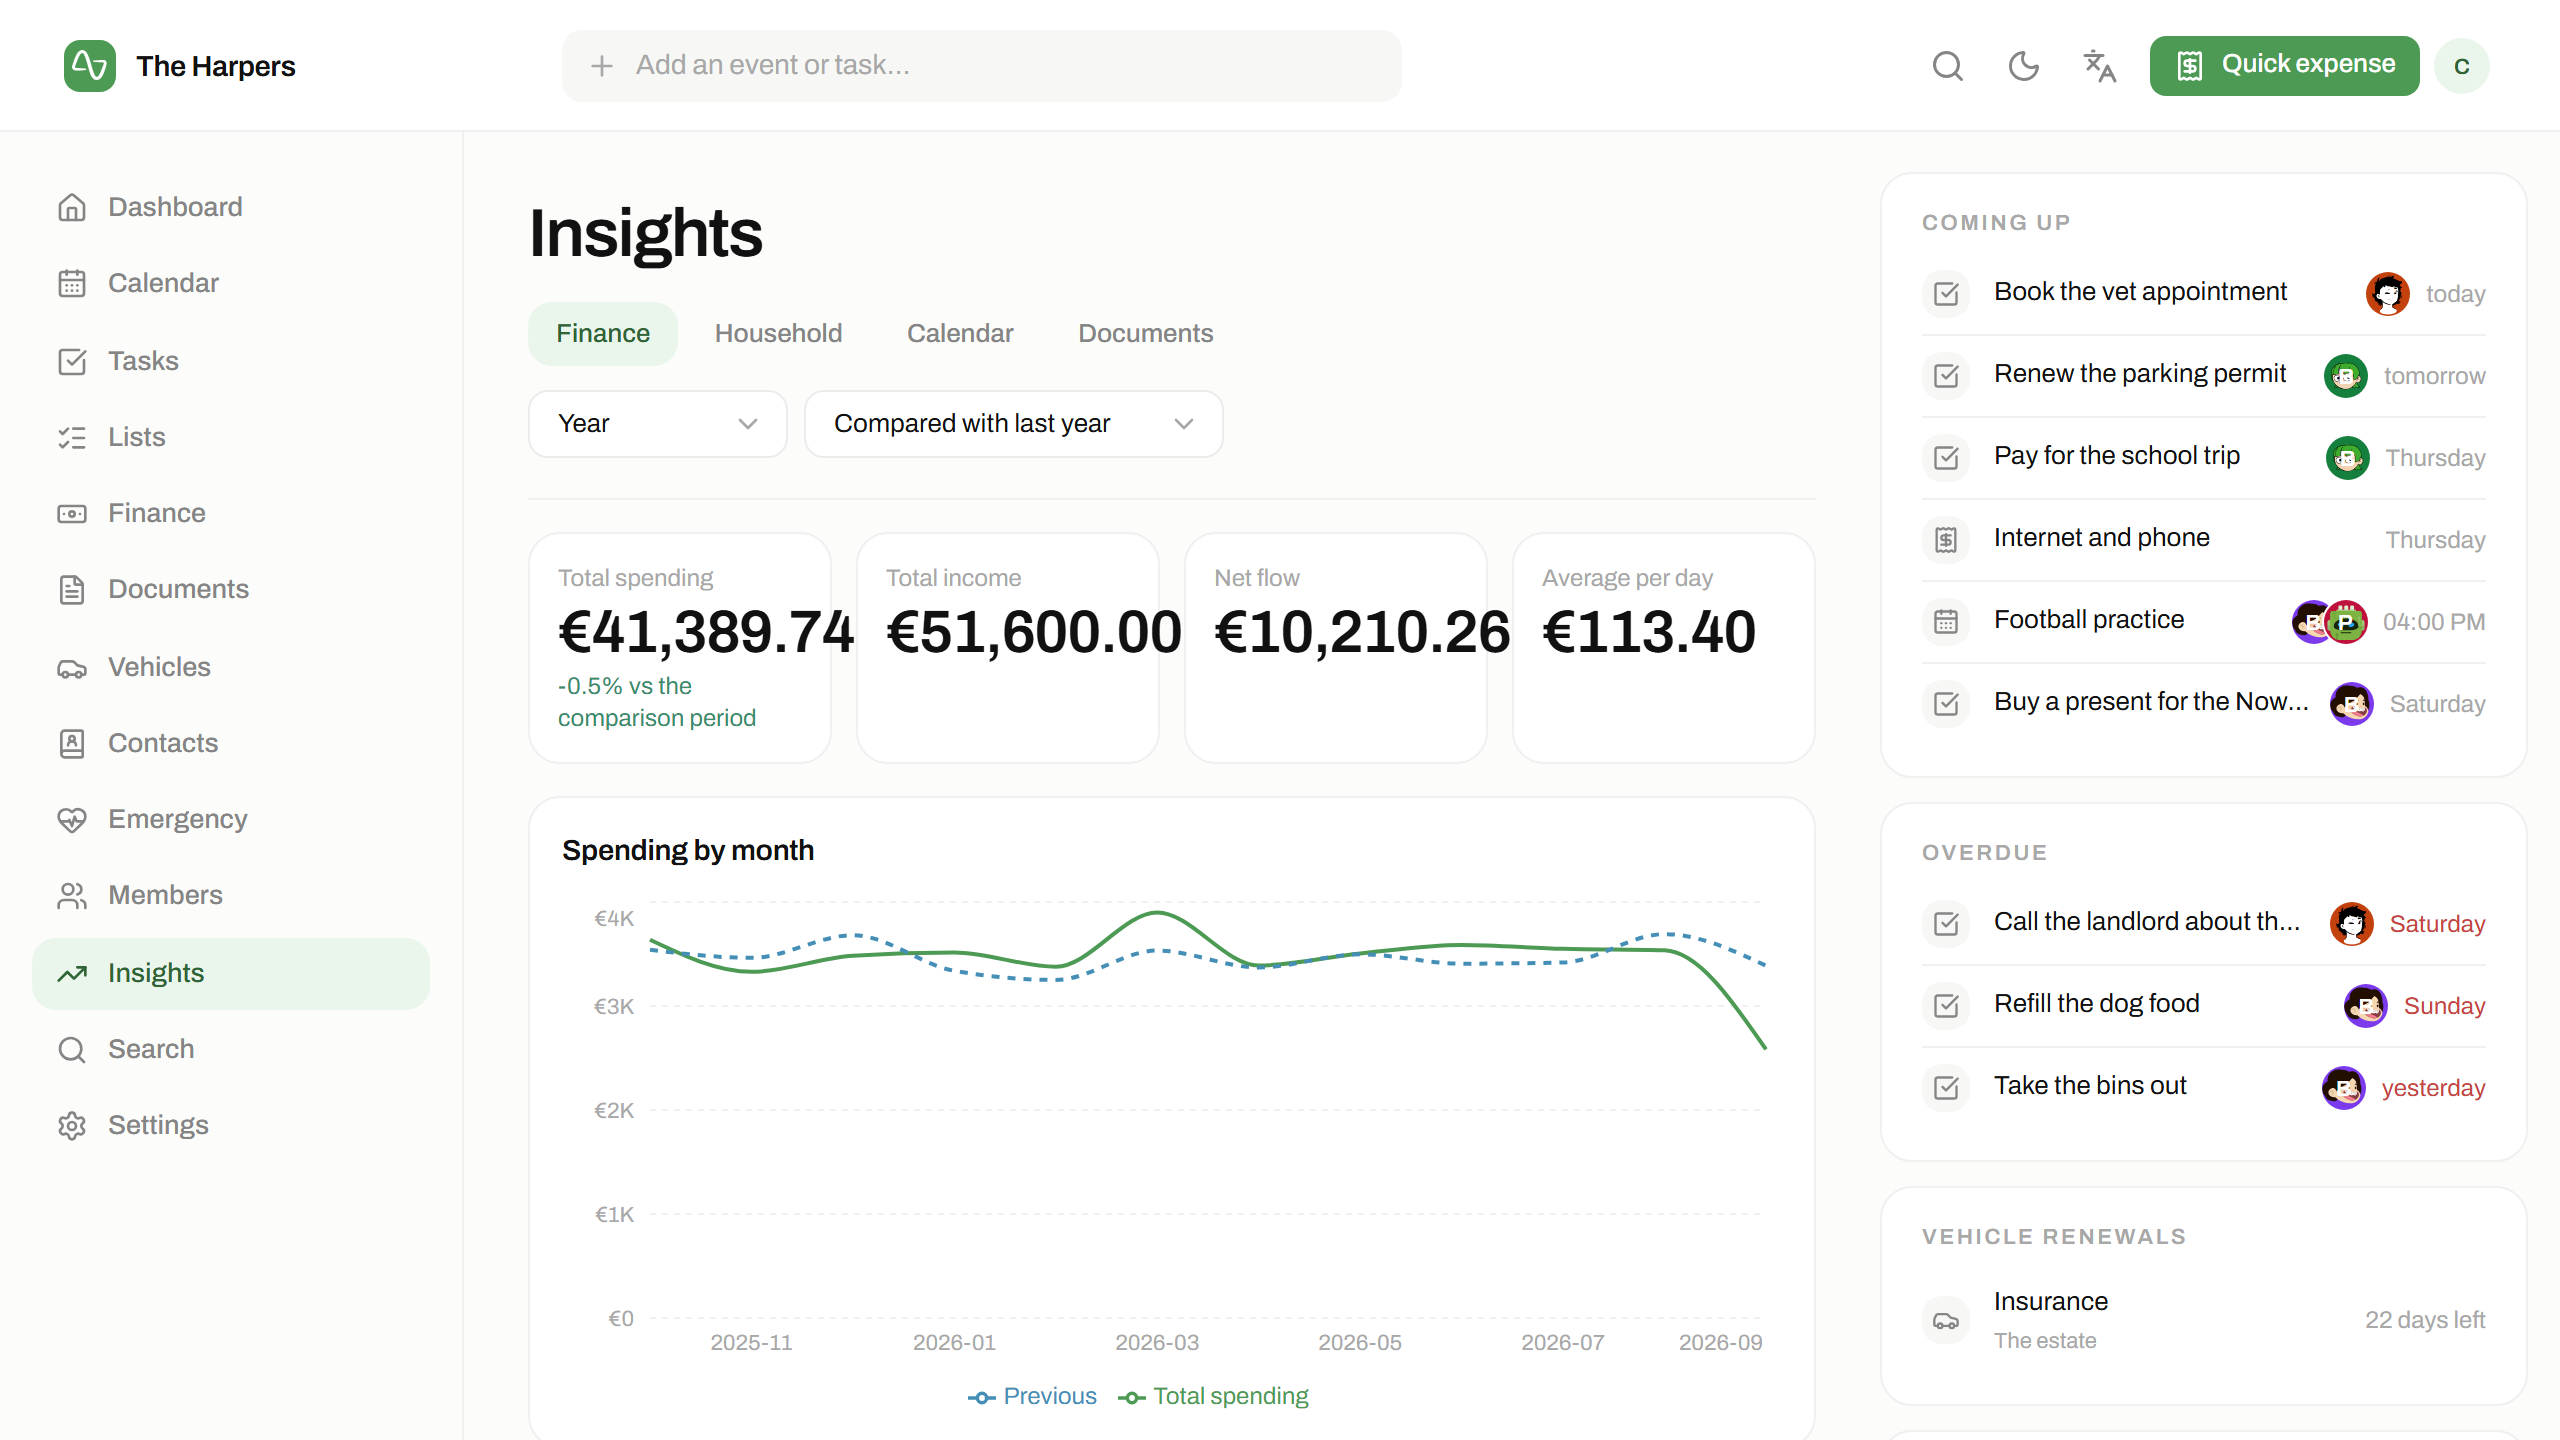Toggle the Previous series in chart legend
The image size is (2560, 1440).
1032,1396
